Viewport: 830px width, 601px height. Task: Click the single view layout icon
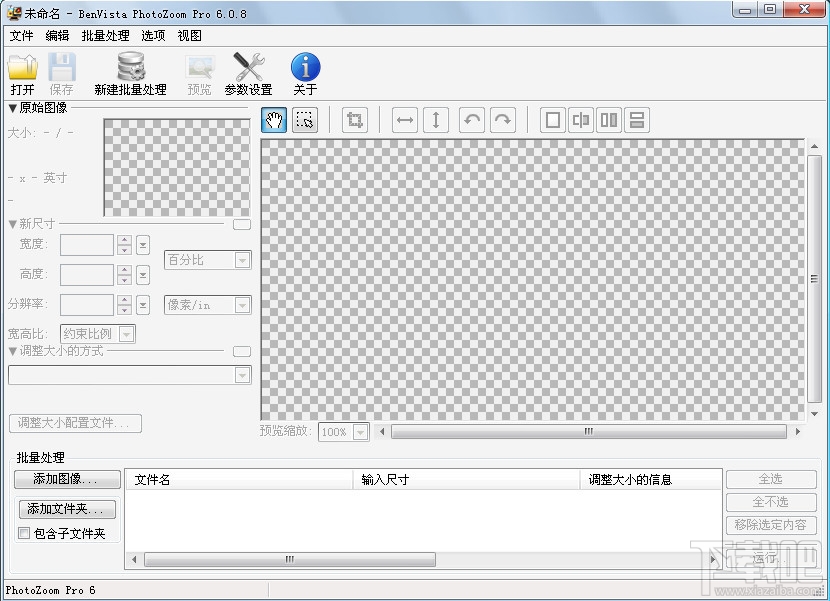[552, 120]
